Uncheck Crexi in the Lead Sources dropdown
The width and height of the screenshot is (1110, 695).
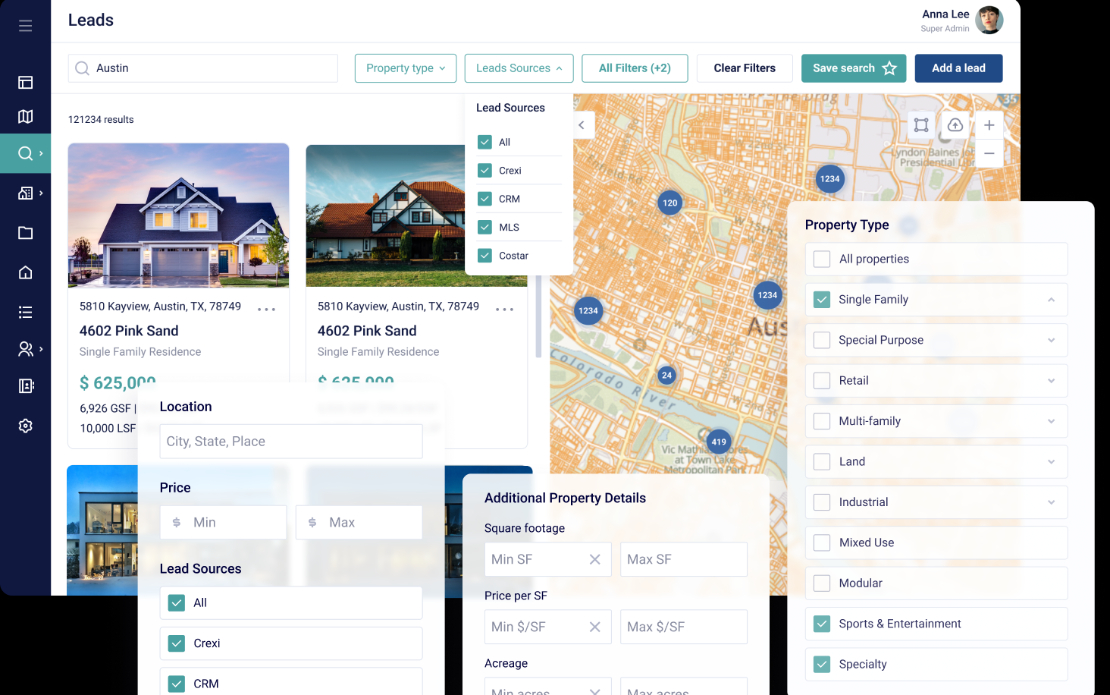(485, 171)
